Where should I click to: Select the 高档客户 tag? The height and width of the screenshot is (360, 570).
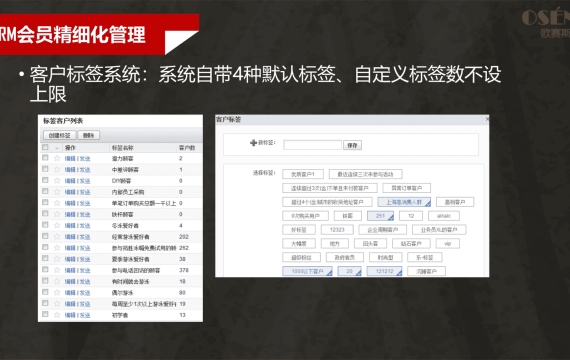click(455, 202)
